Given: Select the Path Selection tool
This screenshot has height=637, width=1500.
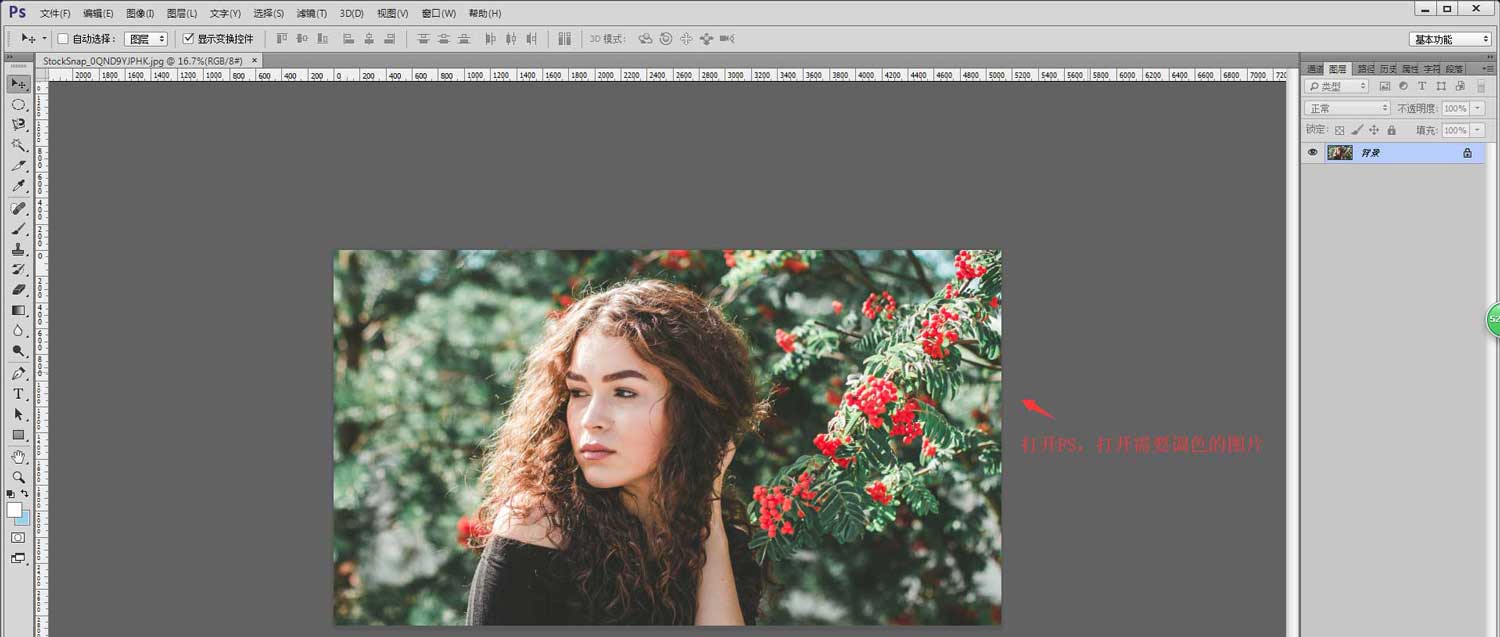Looking at the screenshot, I should click(18, 414).
